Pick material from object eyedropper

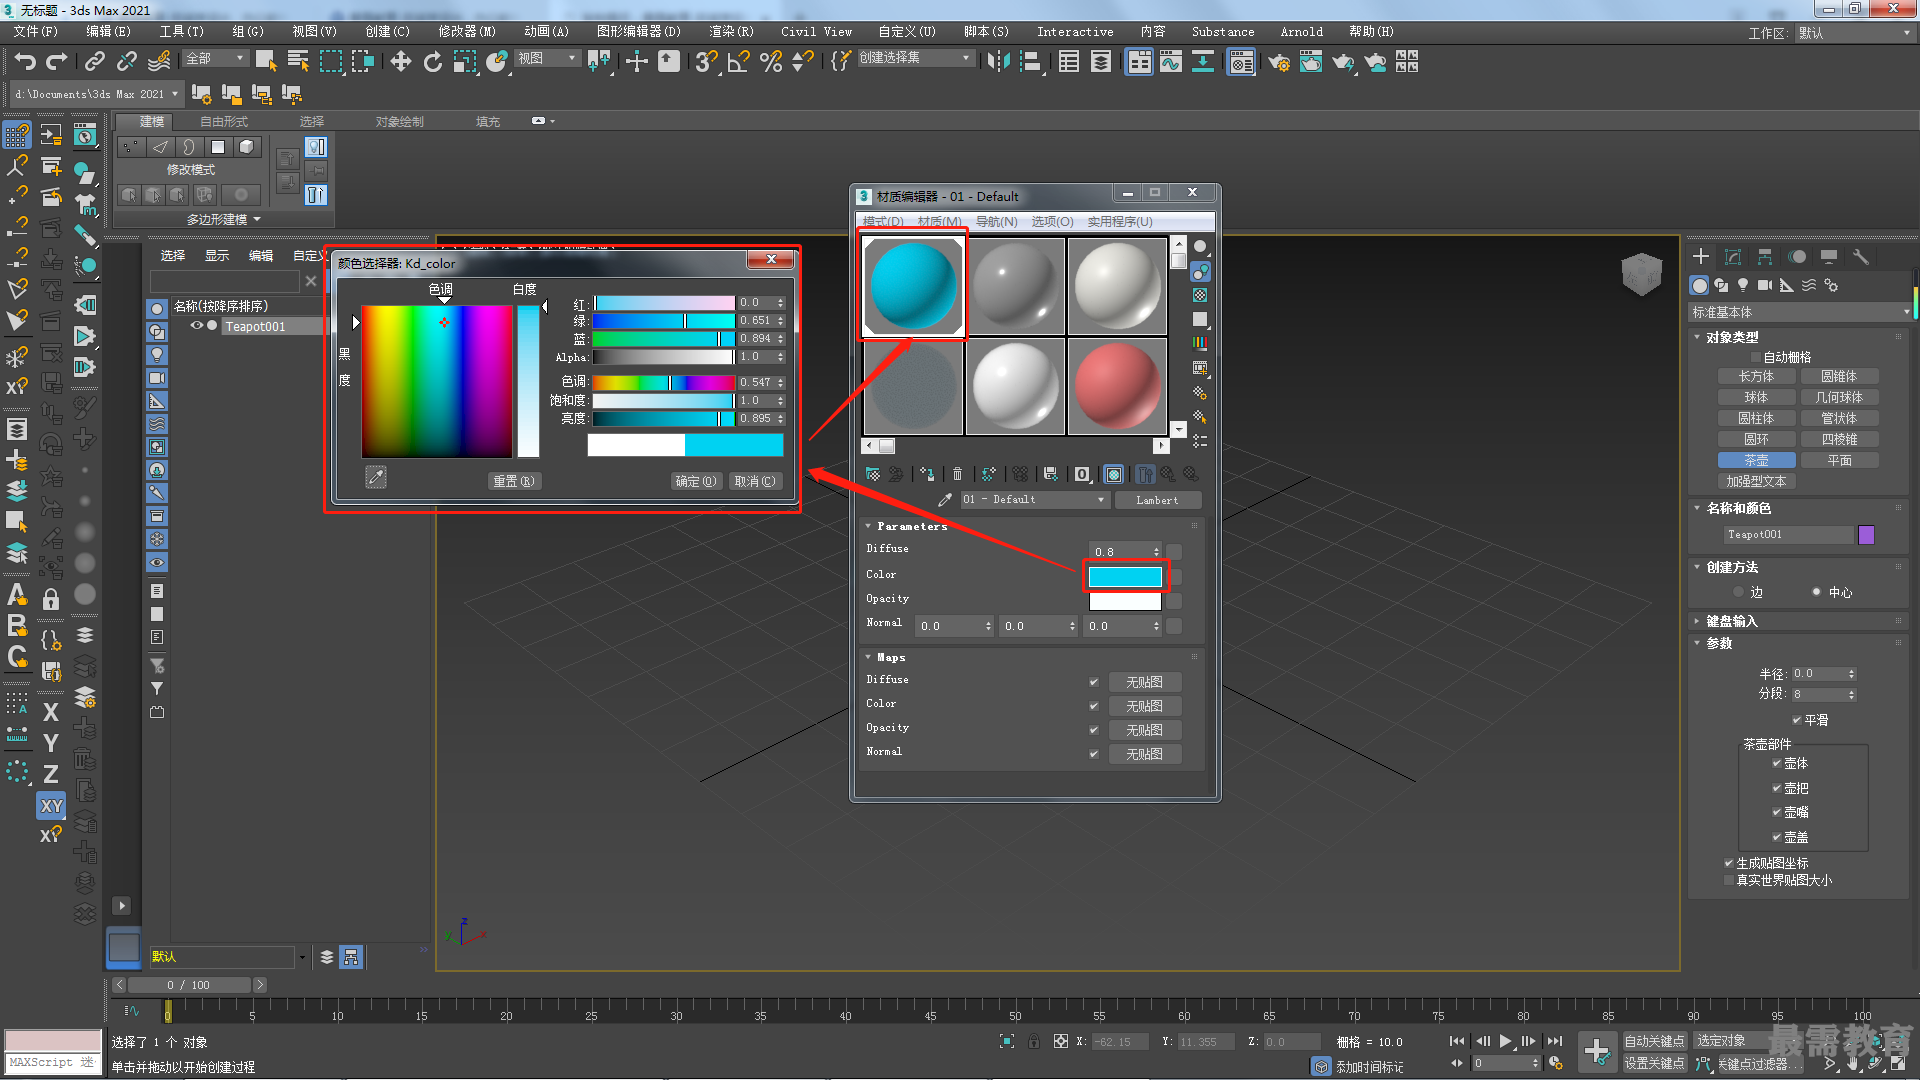coord(944,500)
